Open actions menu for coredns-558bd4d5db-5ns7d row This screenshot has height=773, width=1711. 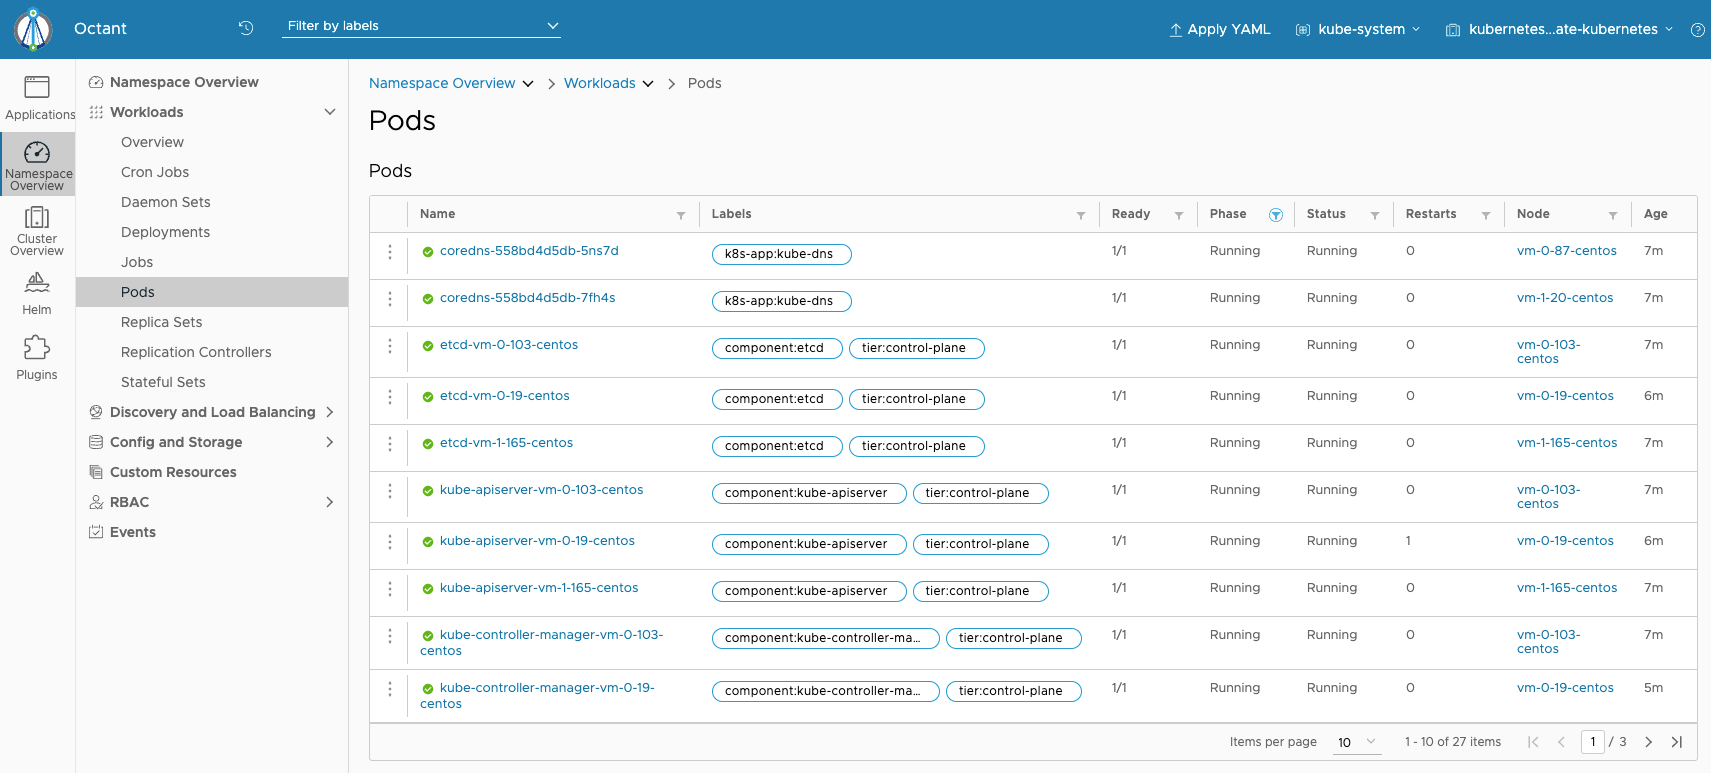[390, 252]
